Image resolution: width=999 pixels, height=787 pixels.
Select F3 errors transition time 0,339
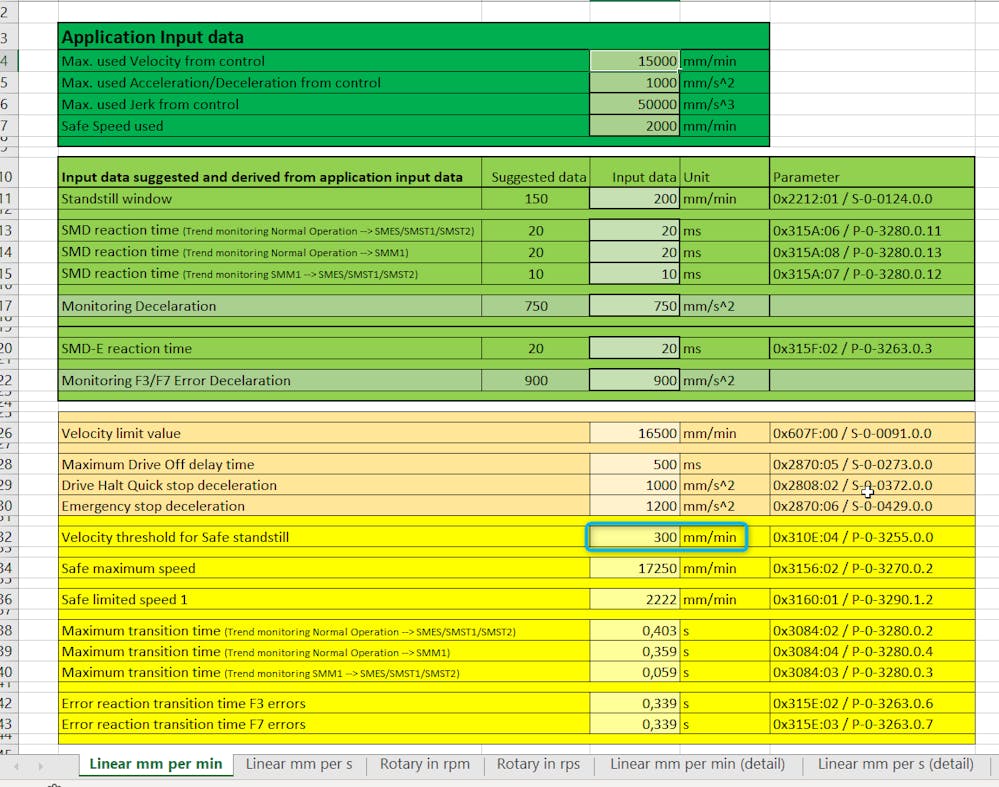635,704
